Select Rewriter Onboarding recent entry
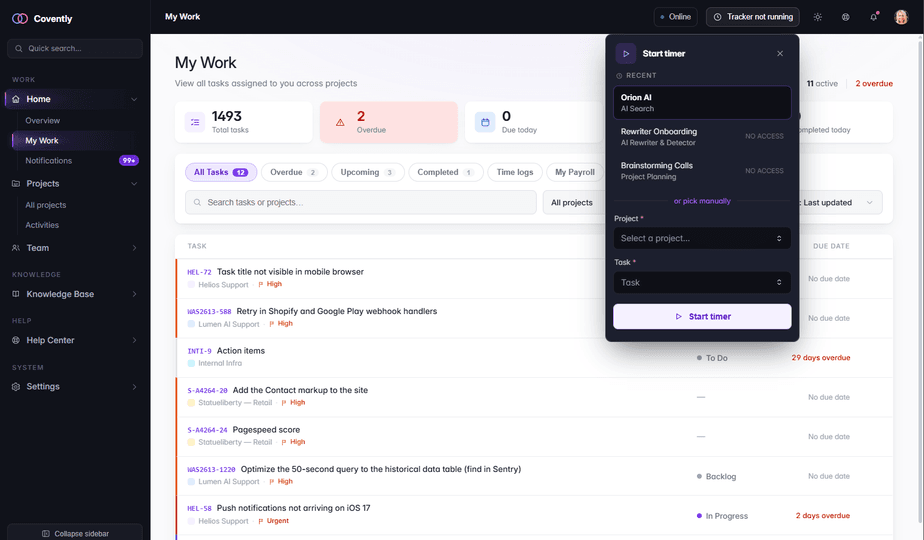Viewport: 924px width, 540px height. point(702,137)
